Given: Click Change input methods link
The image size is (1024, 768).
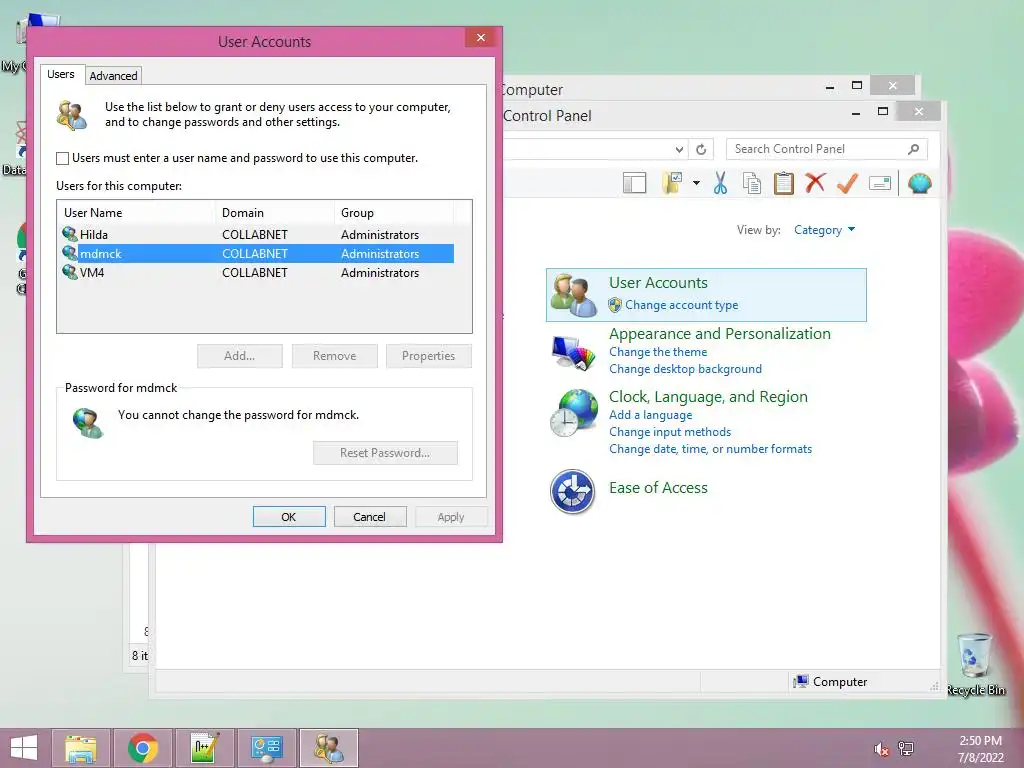Looking at the screenshot, I should pyautogui.click(x=669, y=432).
